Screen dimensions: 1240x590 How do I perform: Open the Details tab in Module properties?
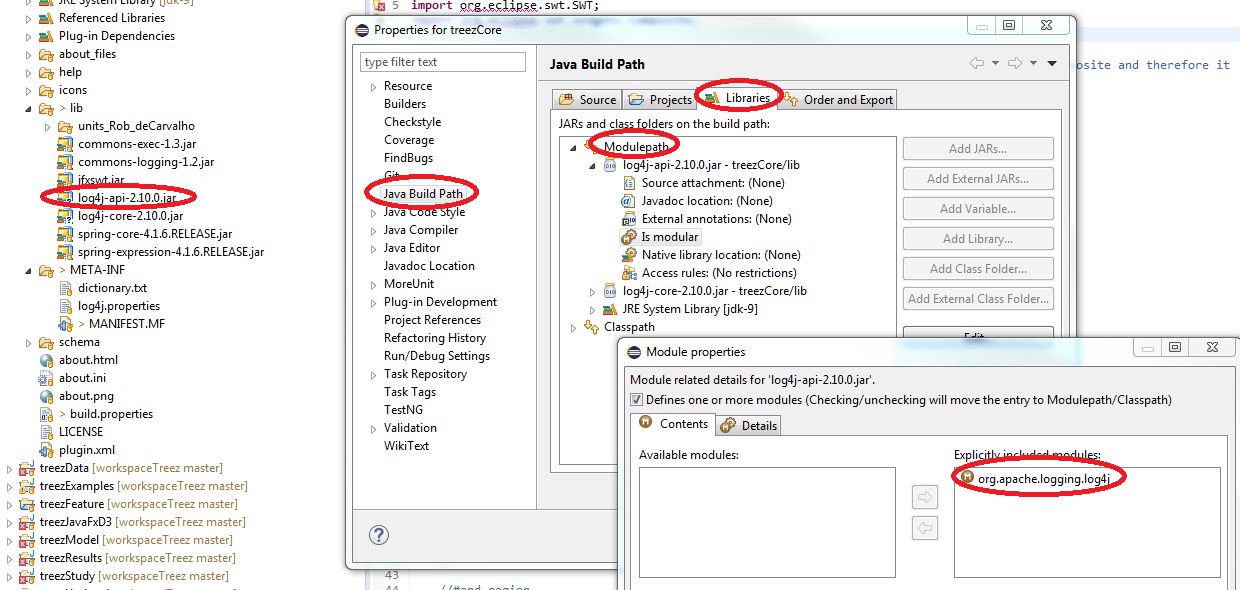(749, 425)
